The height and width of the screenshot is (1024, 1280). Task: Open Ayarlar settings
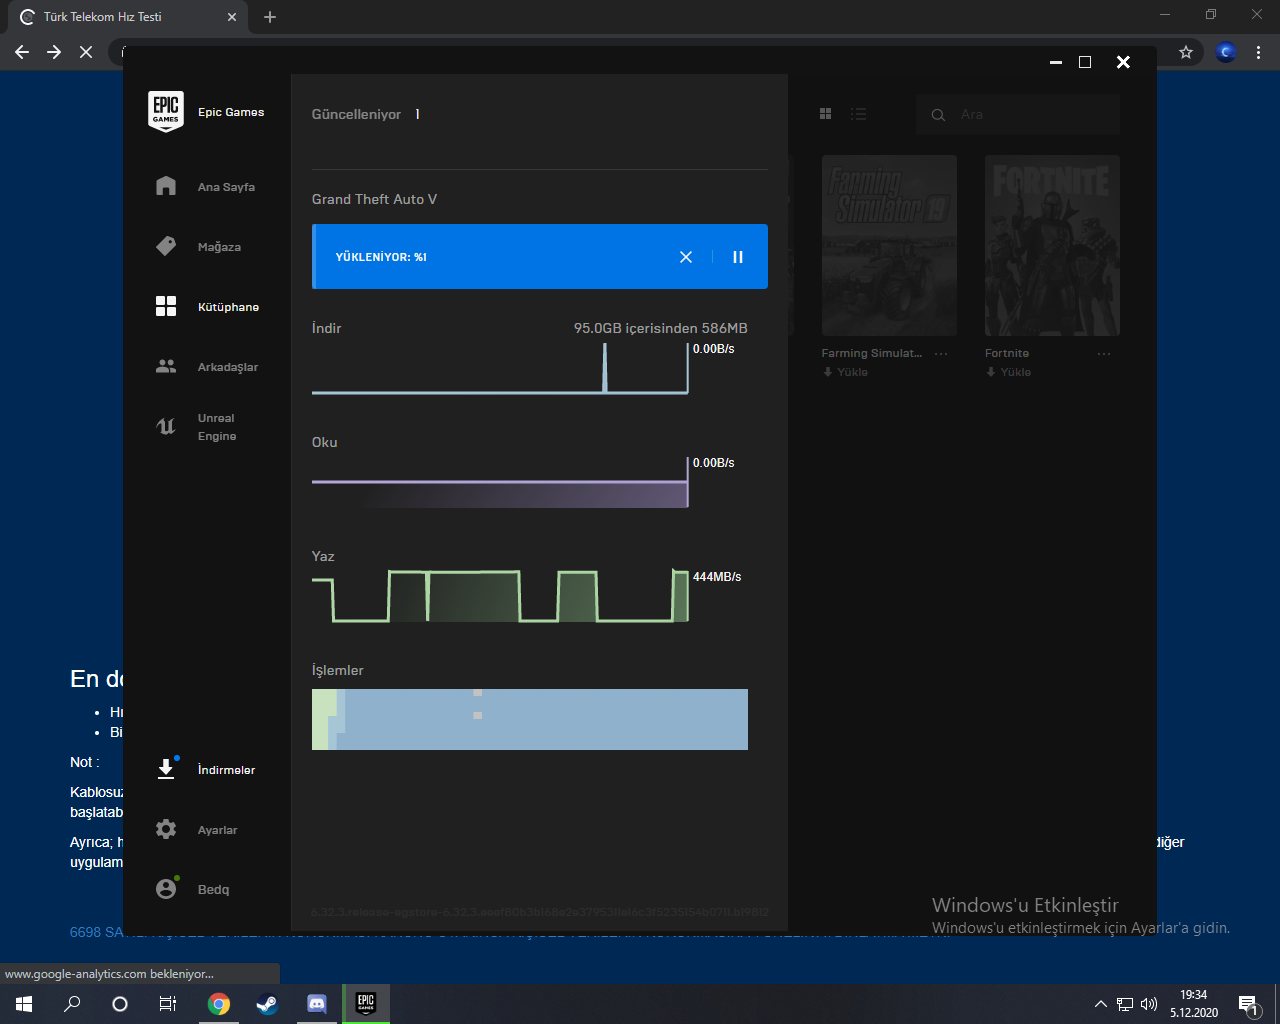point(217,830)
